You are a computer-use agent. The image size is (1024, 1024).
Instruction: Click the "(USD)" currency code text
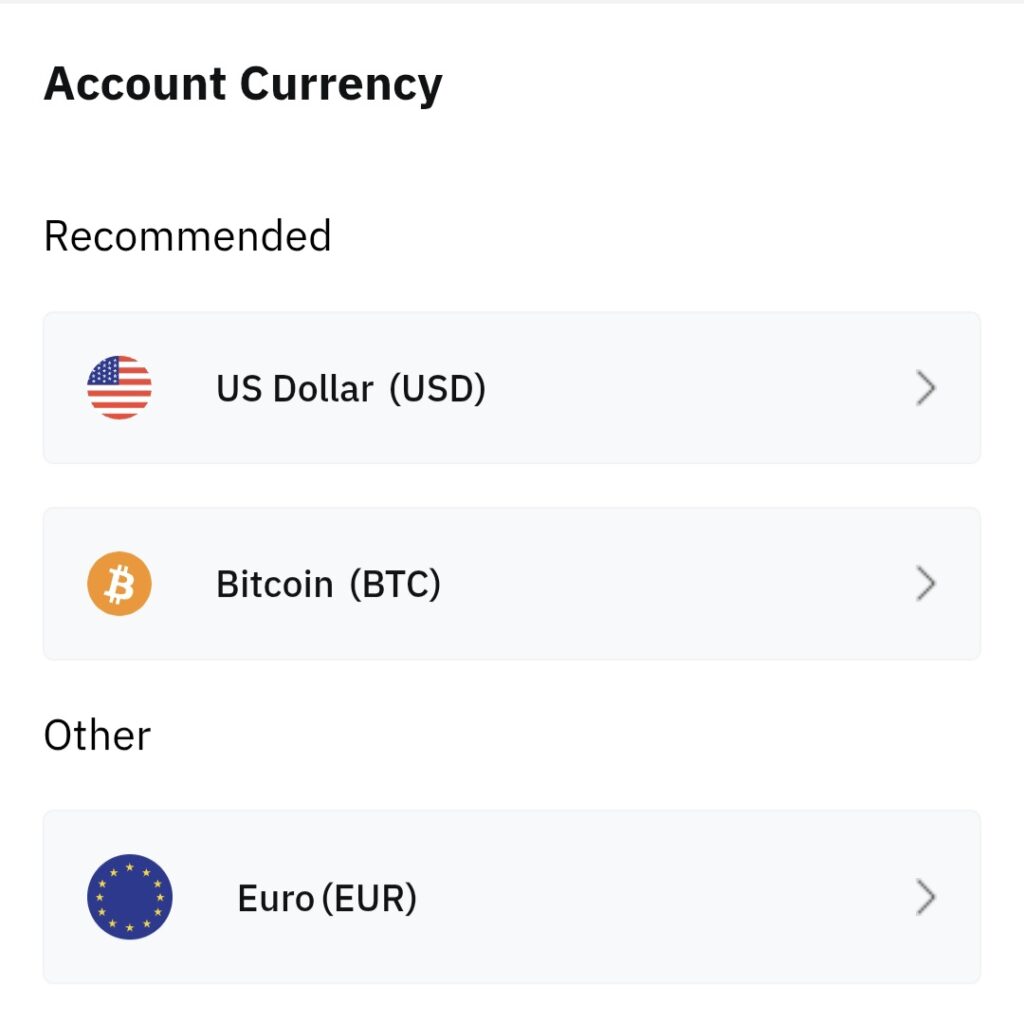[437, 388]
